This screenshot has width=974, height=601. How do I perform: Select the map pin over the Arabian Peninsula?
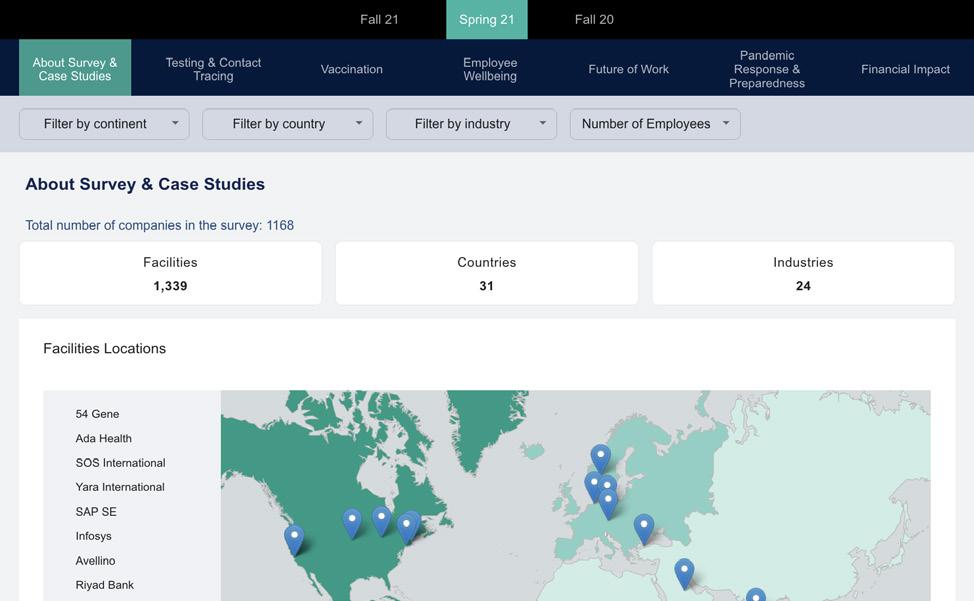pos(684,572)
